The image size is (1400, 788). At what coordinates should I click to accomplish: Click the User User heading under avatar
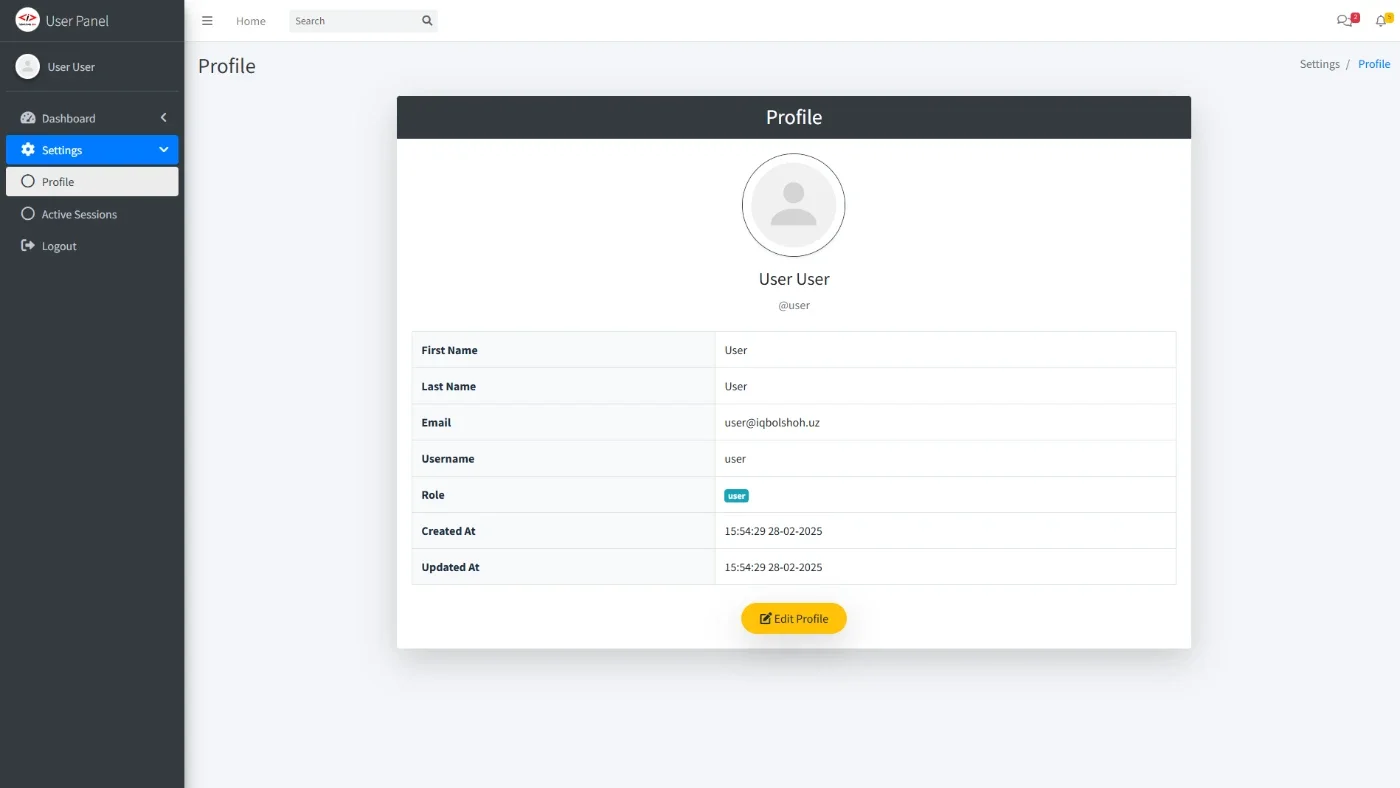click(x=794, y=279)
